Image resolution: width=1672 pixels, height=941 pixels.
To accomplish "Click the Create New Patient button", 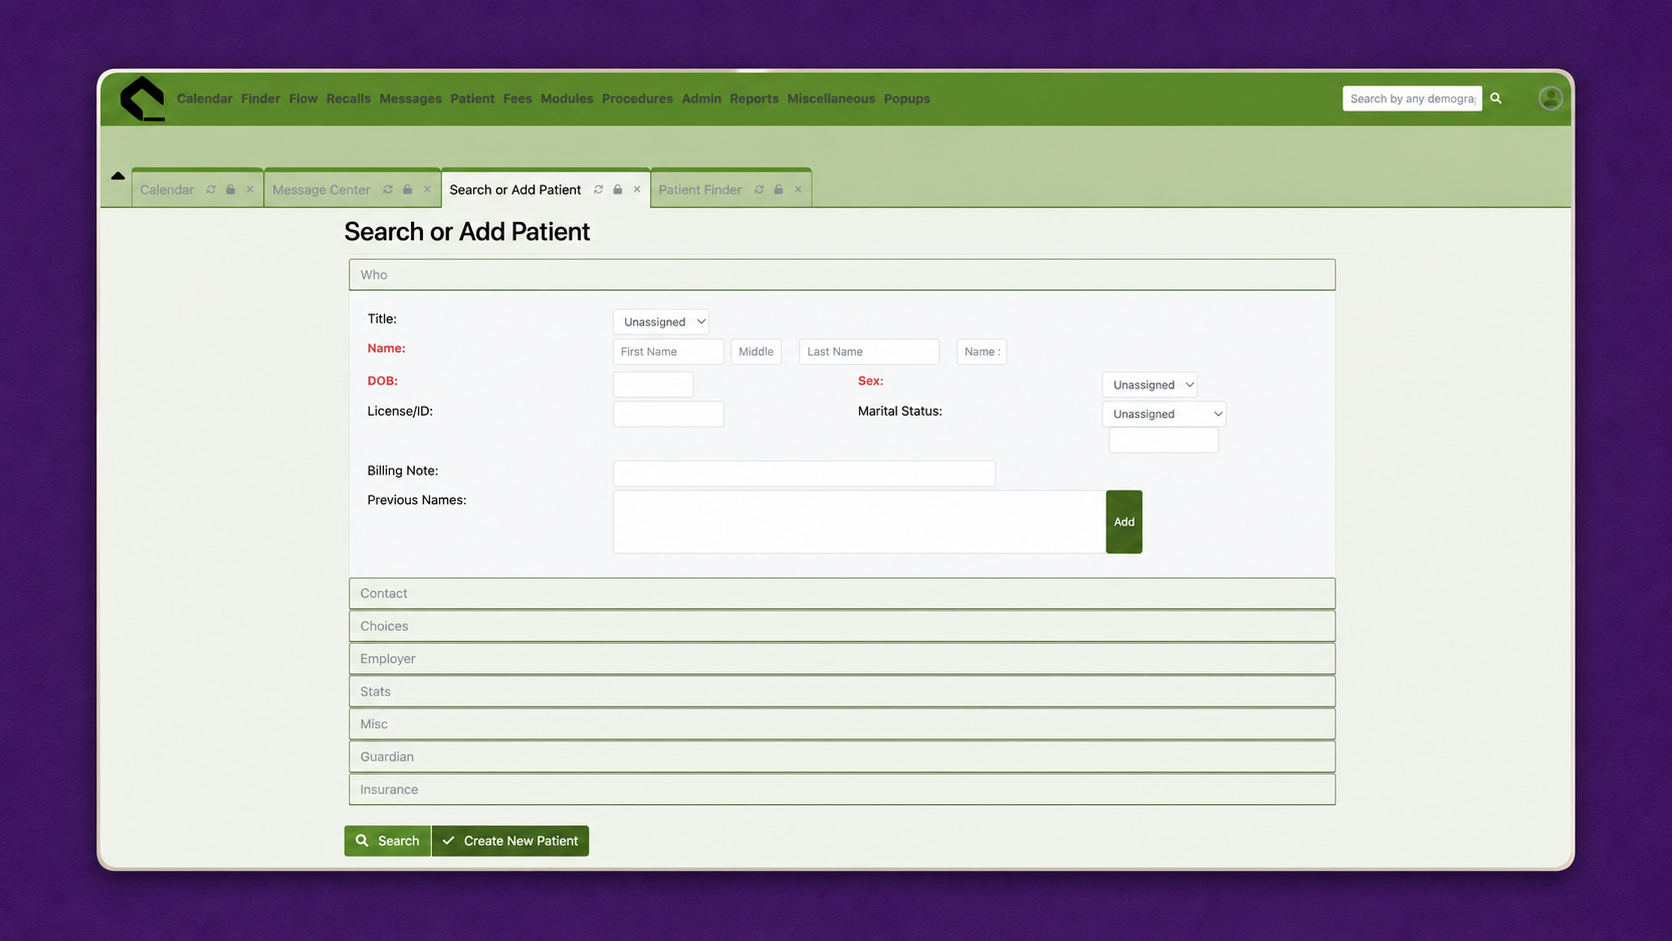I will coord(510,841).
